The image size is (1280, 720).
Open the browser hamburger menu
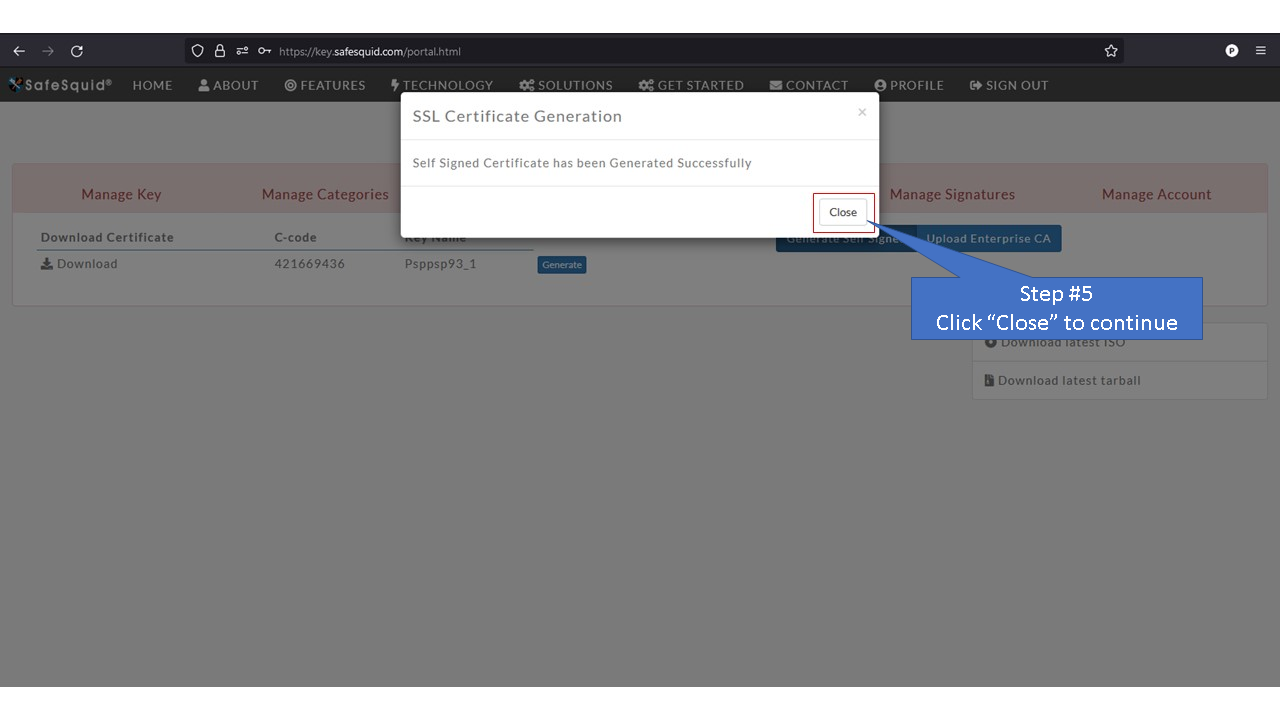click(x=1259, y=50)
